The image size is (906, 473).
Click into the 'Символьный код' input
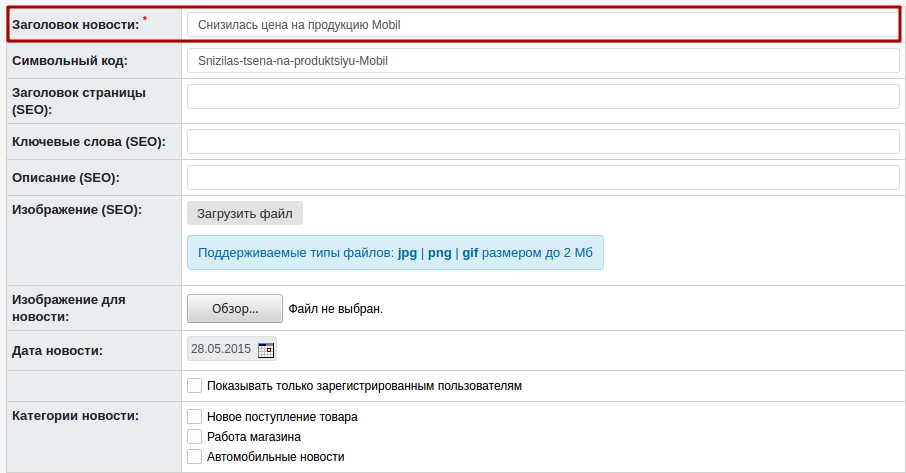coord(543,60)
